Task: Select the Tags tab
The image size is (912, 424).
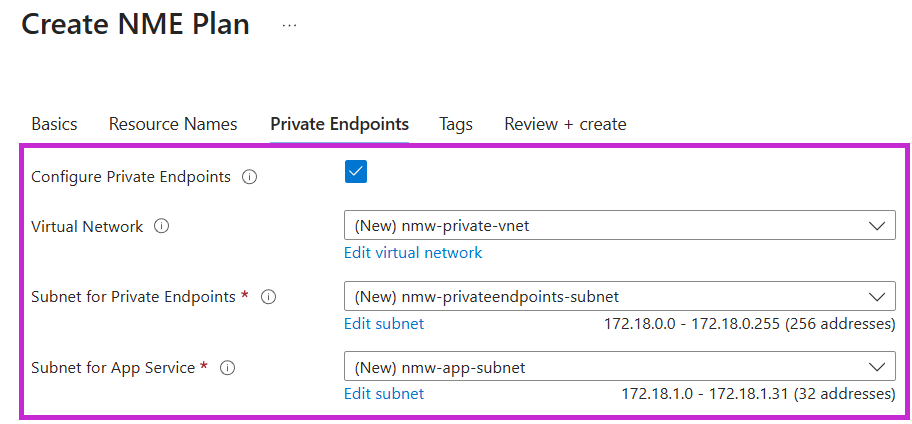Action: coord(456,124)
